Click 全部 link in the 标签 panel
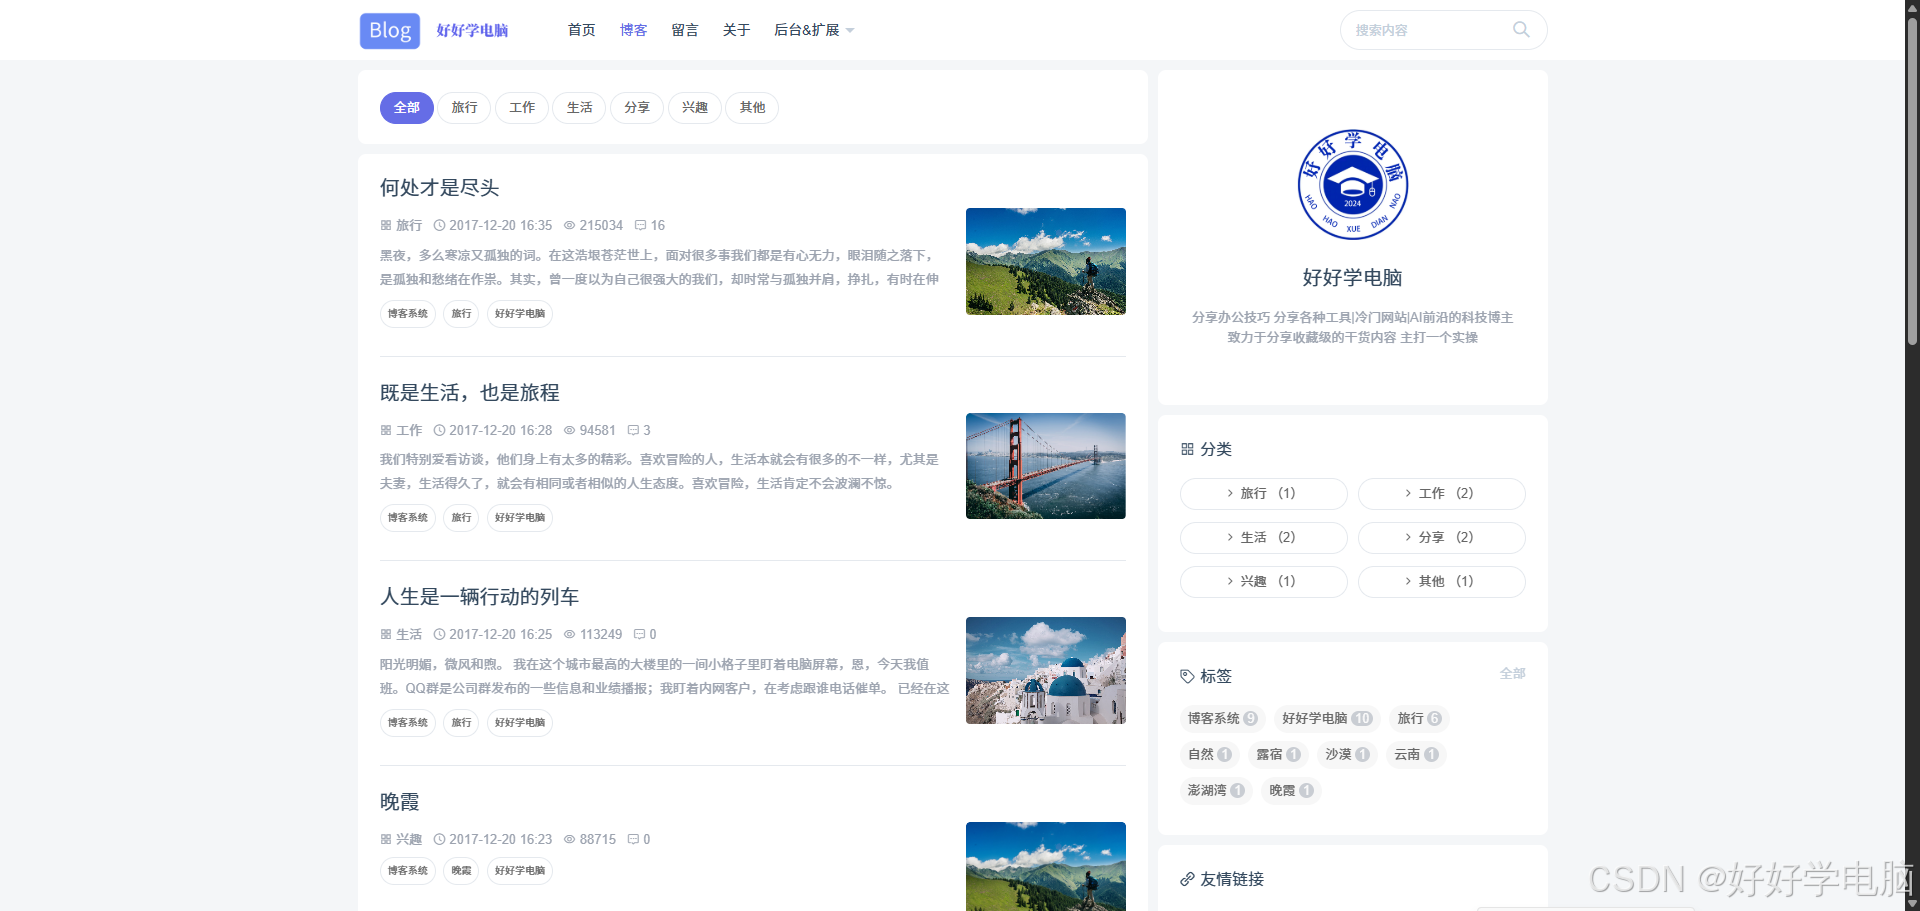 click(1512, 674)
